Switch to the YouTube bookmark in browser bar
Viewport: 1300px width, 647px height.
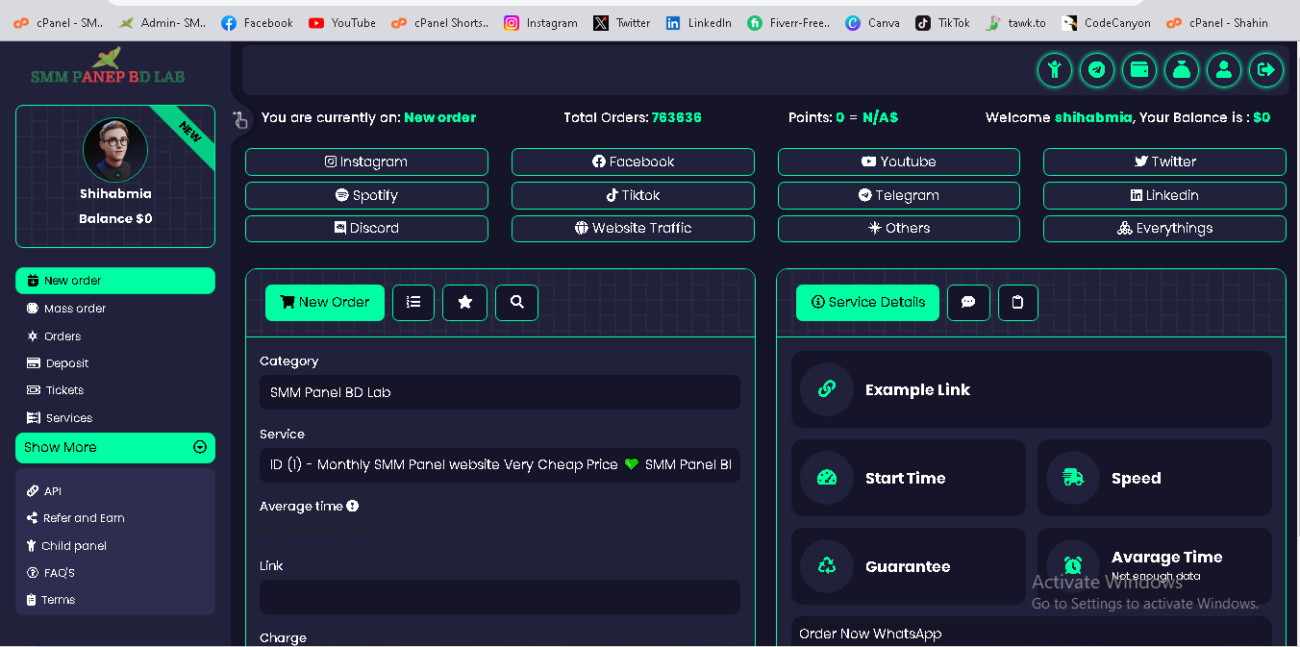click(x=343, y=23)
